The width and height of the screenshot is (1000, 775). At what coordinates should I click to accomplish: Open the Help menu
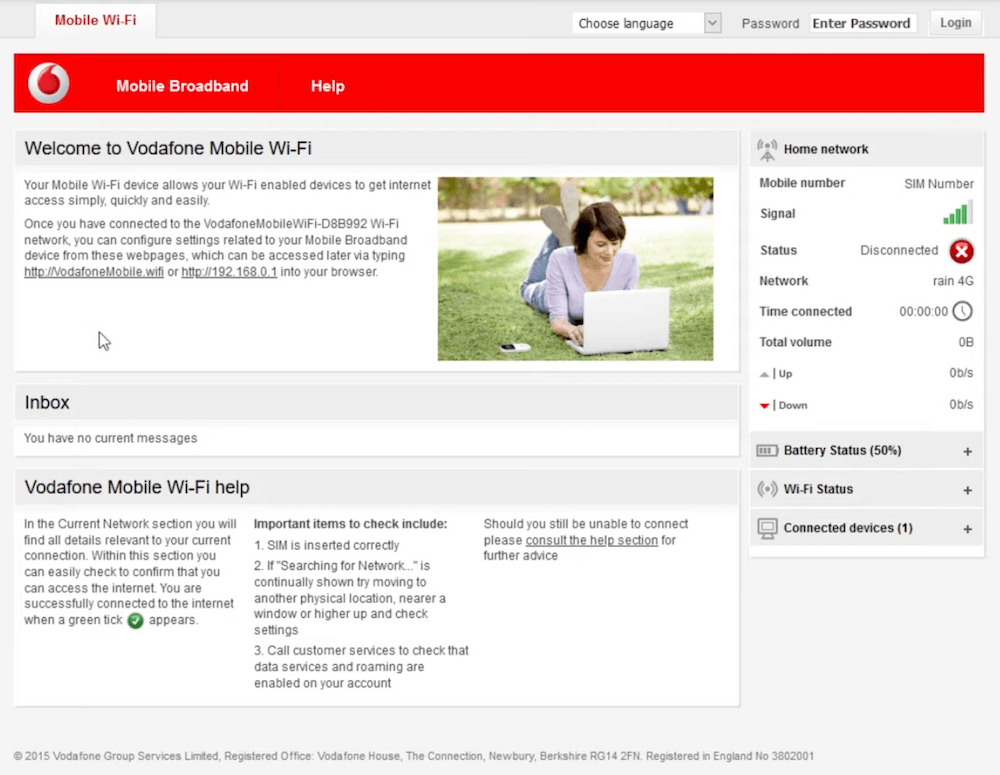click(327, 86)
